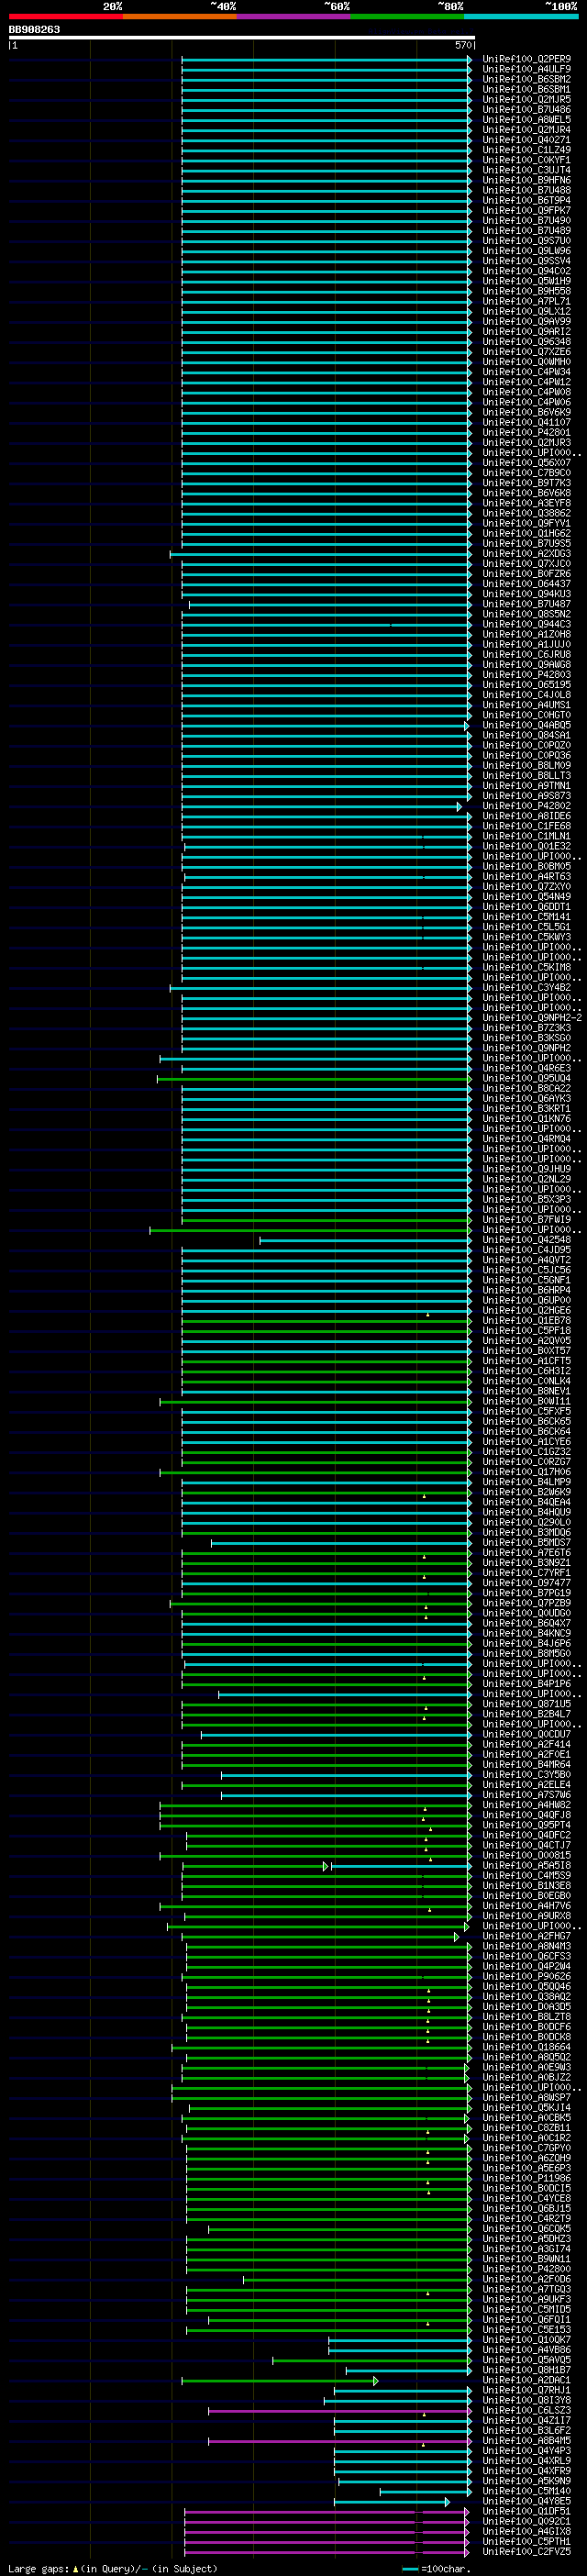The image size is (587, 2576).
Task: Click the UniRef100_Q1EB78 label
Action: pos(527,1321)
